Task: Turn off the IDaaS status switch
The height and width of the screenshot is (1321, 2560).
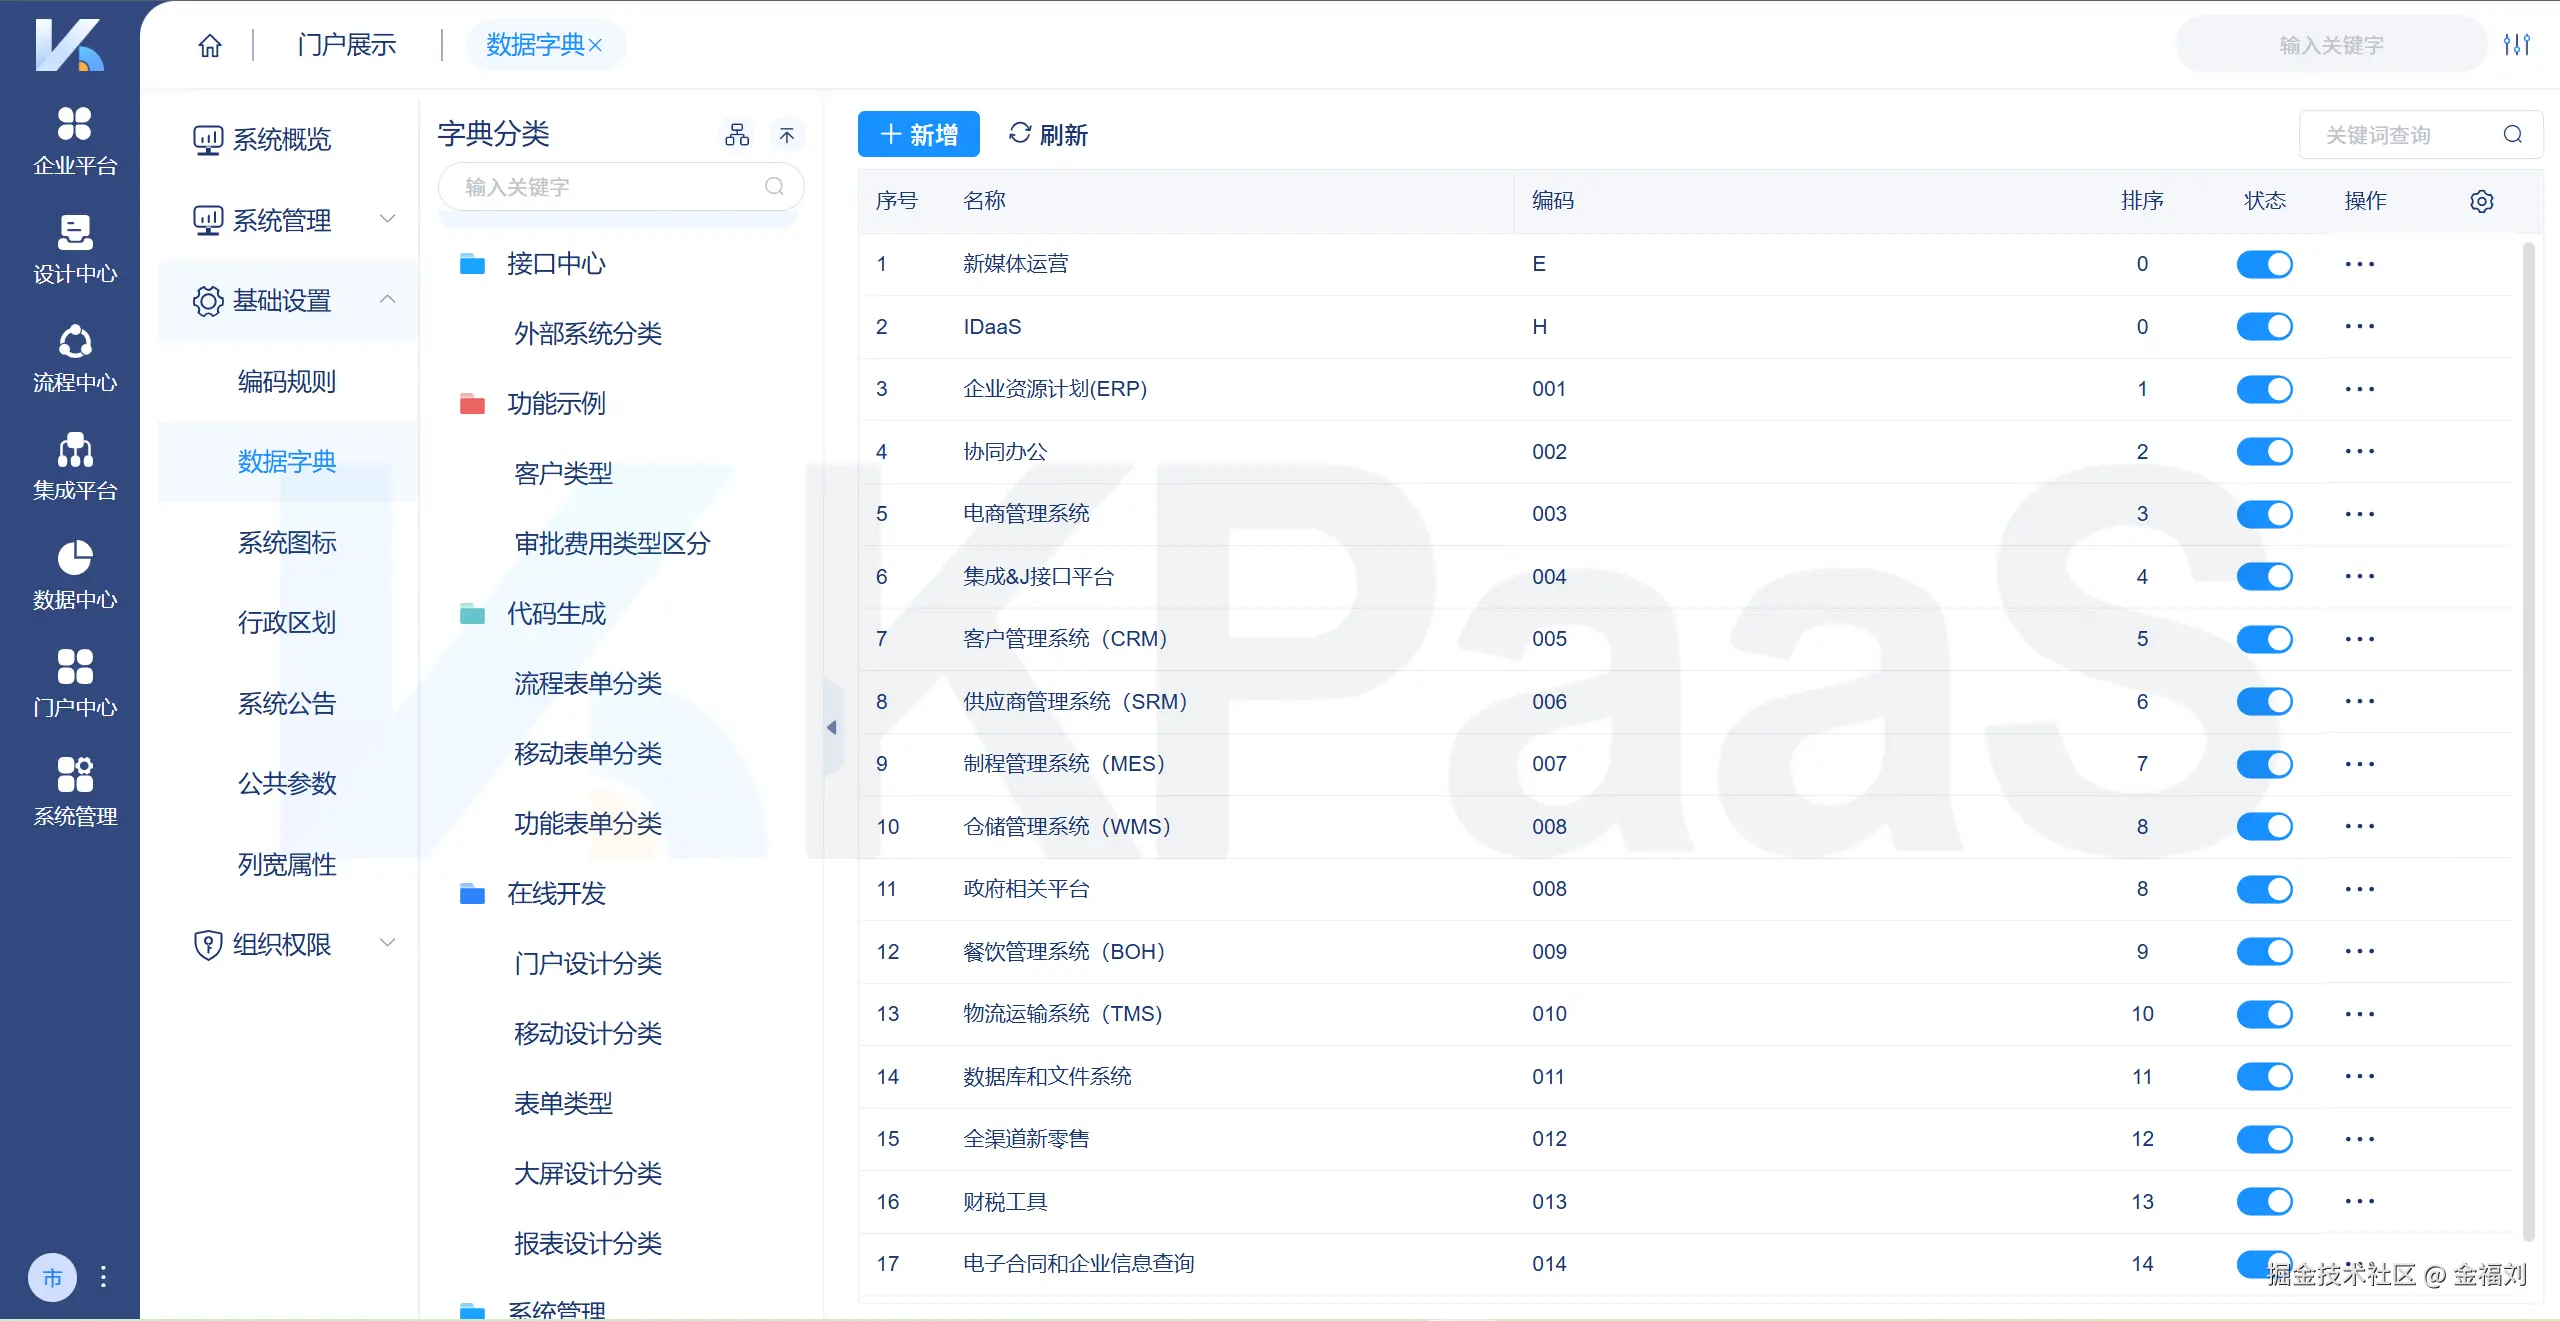Action: 2264,326
